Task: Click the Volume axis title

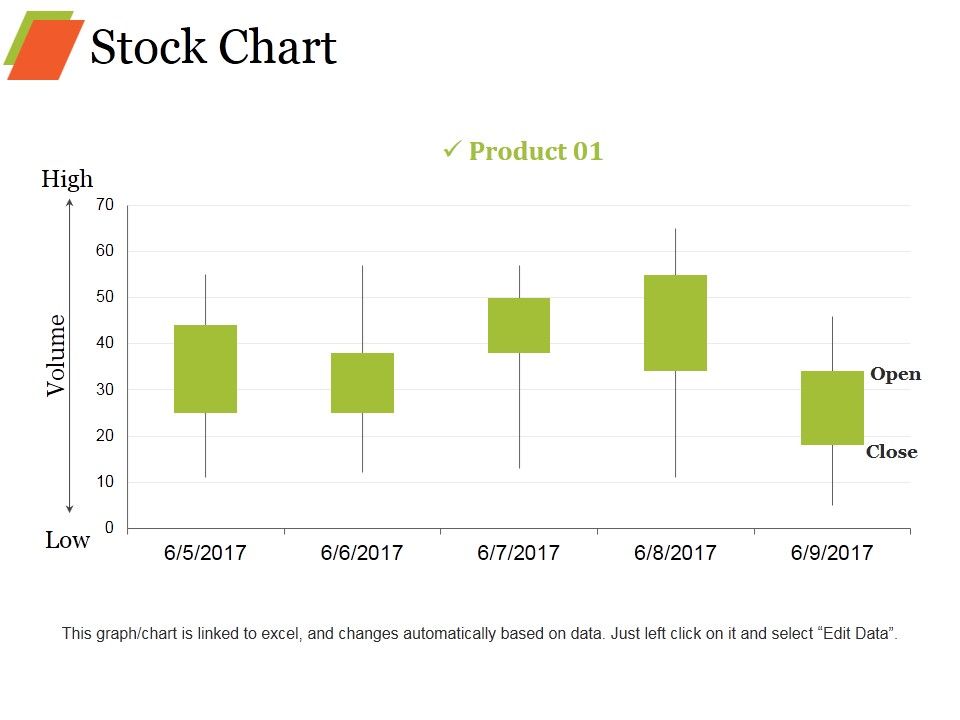Action: pos(56,355)
